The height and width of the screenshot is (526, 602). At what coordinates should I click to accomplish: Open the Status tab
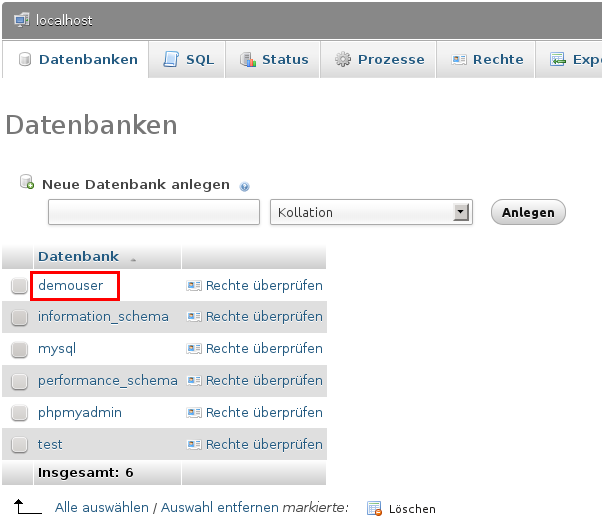[x=273, y=60]
